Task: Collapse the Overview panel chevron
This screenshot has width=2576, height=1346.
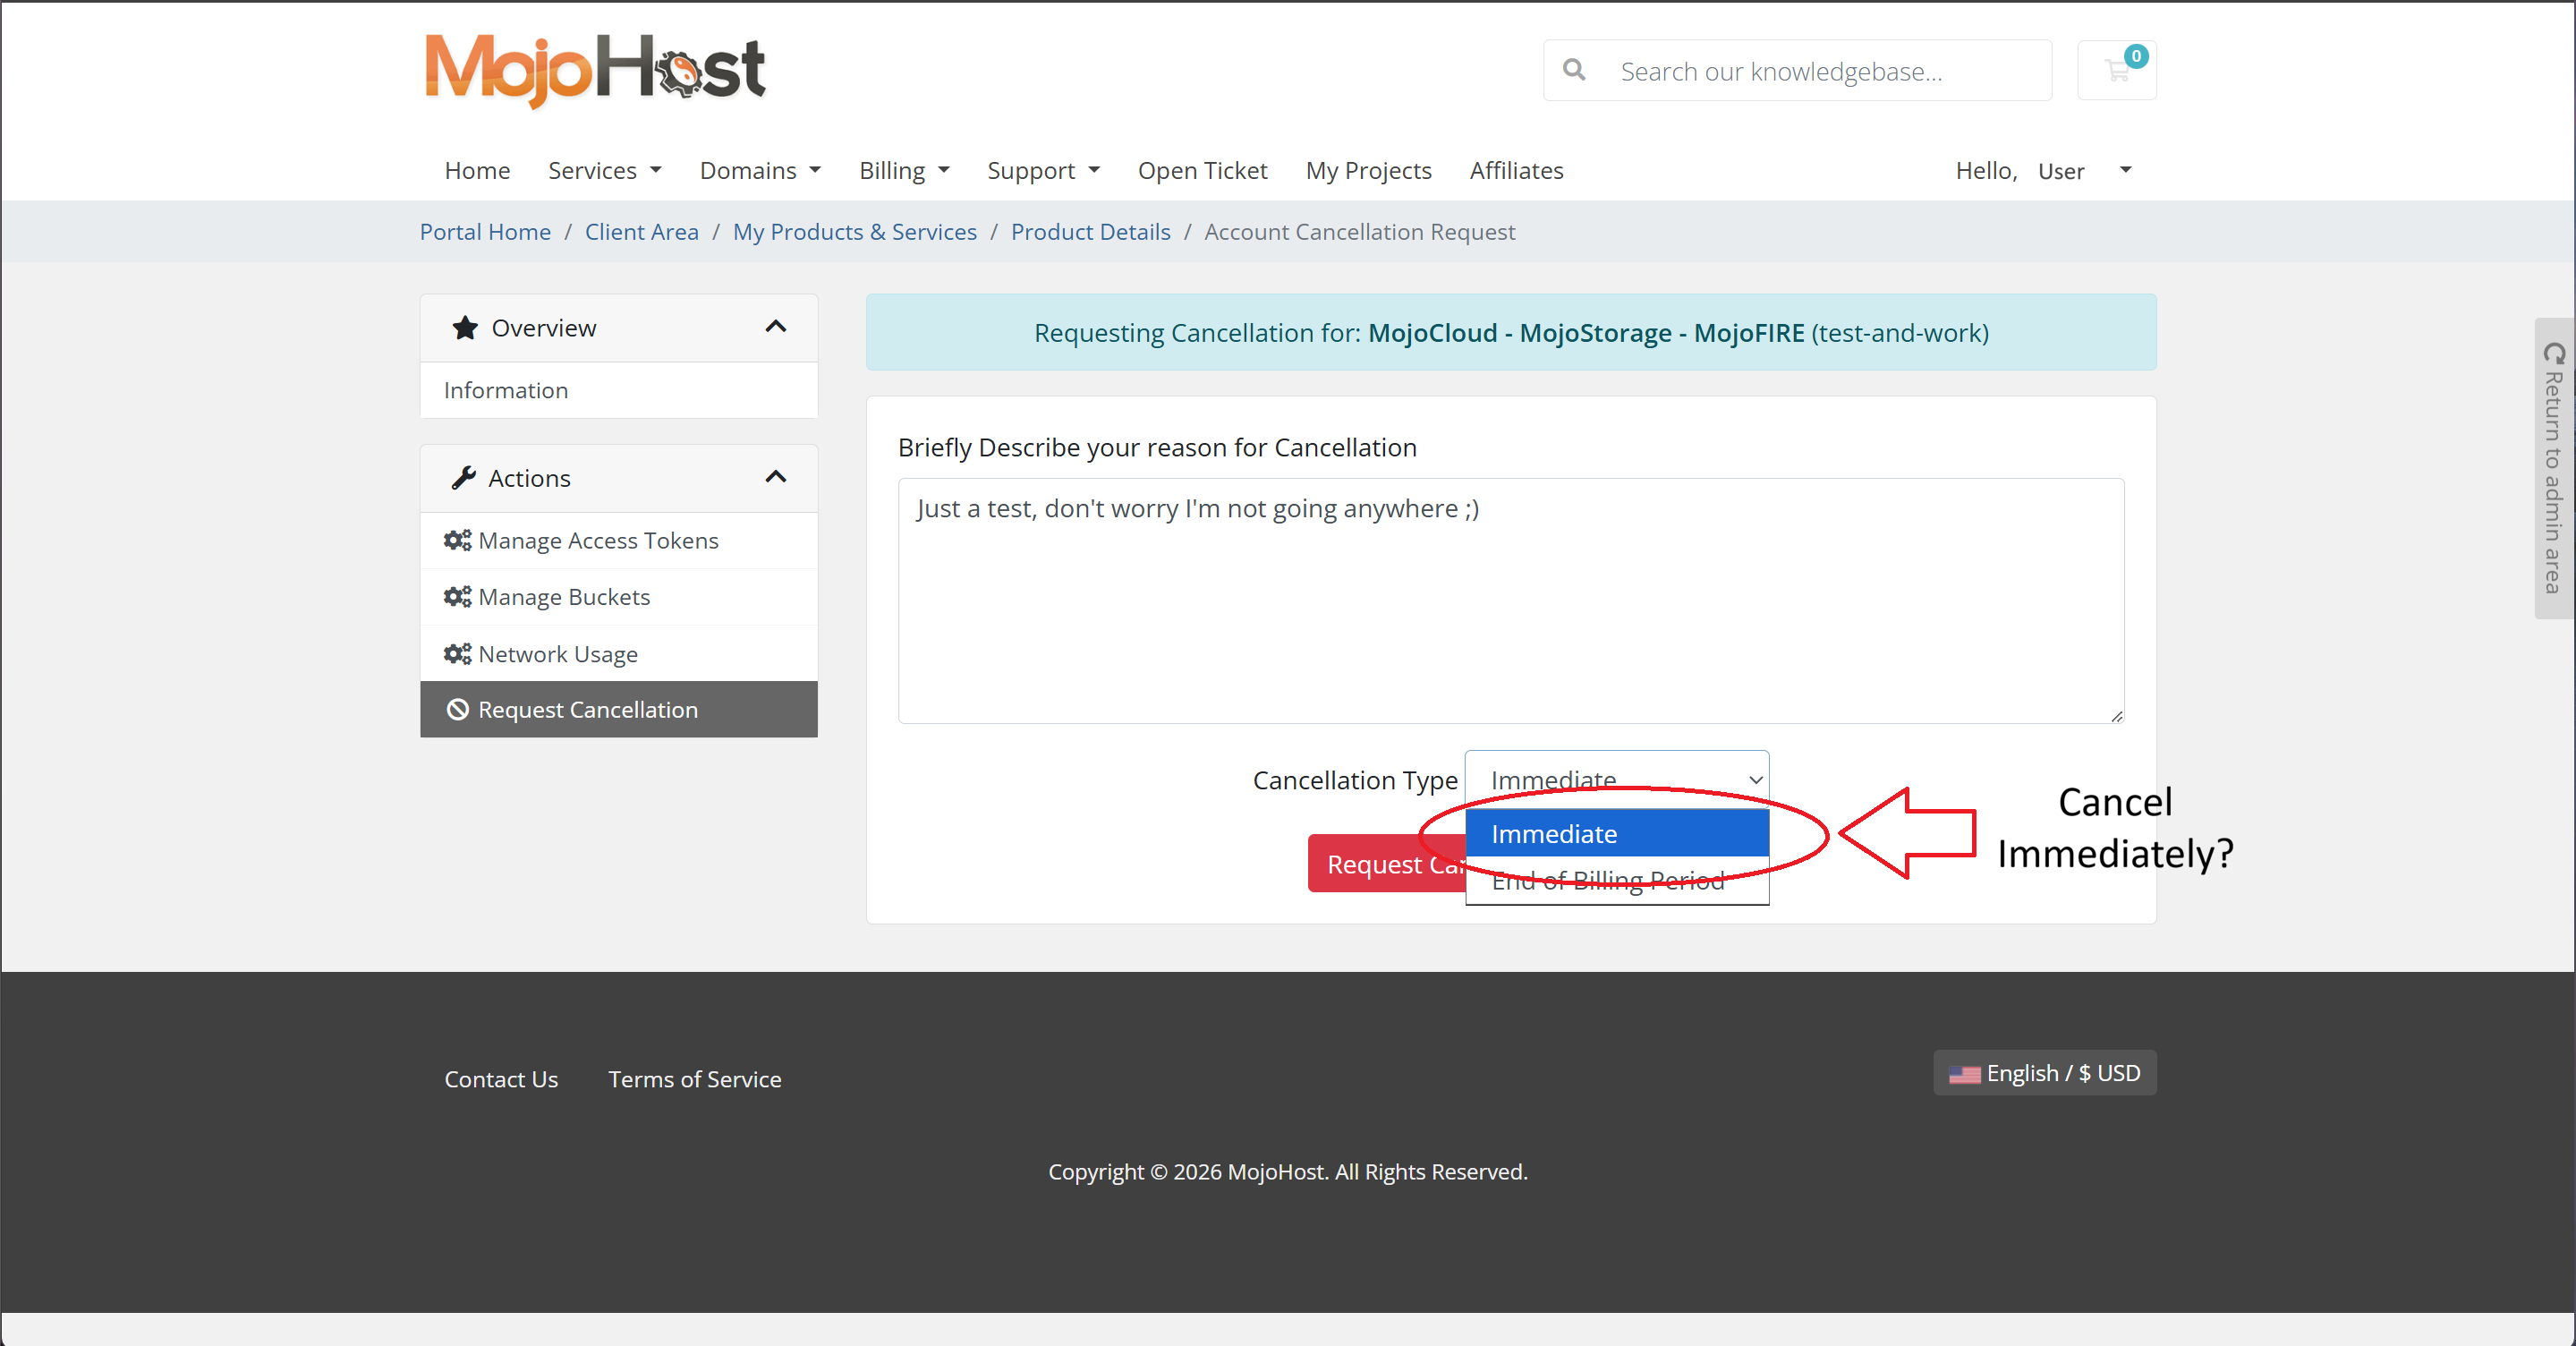Action: (x=776, y=327)
